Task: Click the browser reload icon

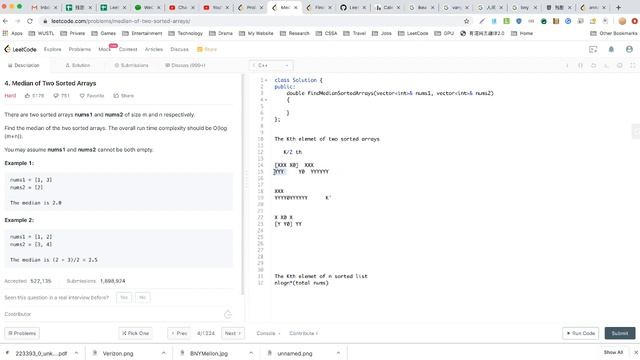Action: pyautogui.click(x=30, y=21)
